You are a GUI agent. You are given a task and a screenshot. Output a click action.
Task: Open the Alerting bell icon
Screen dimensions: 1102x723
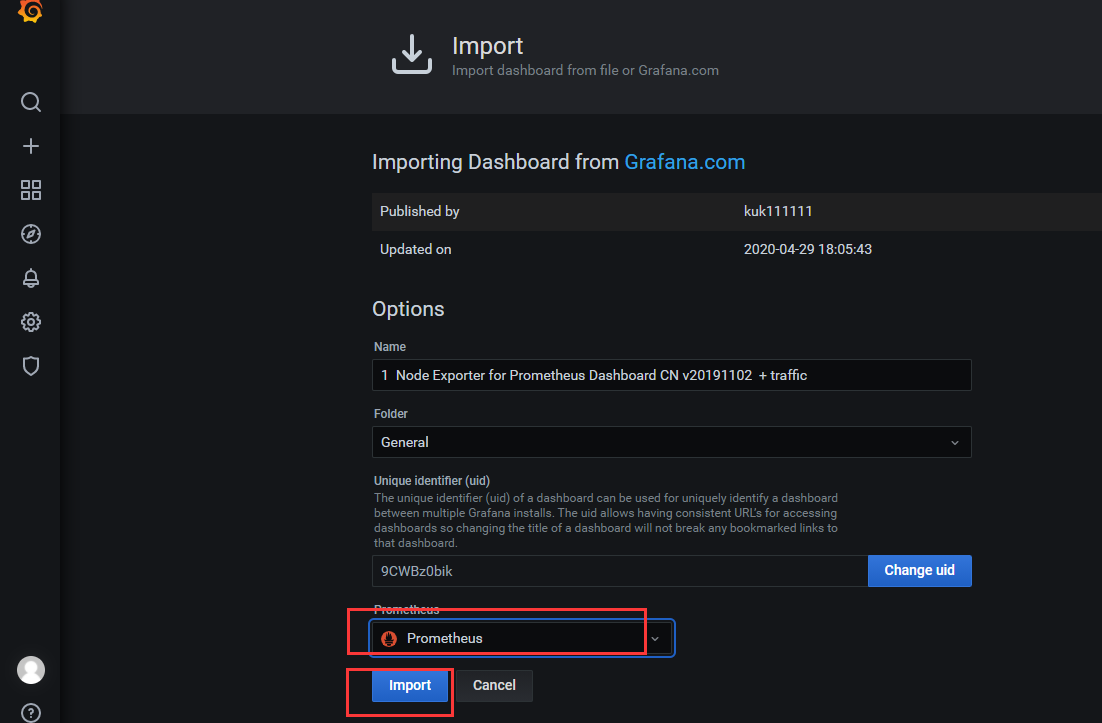[30, 278]
